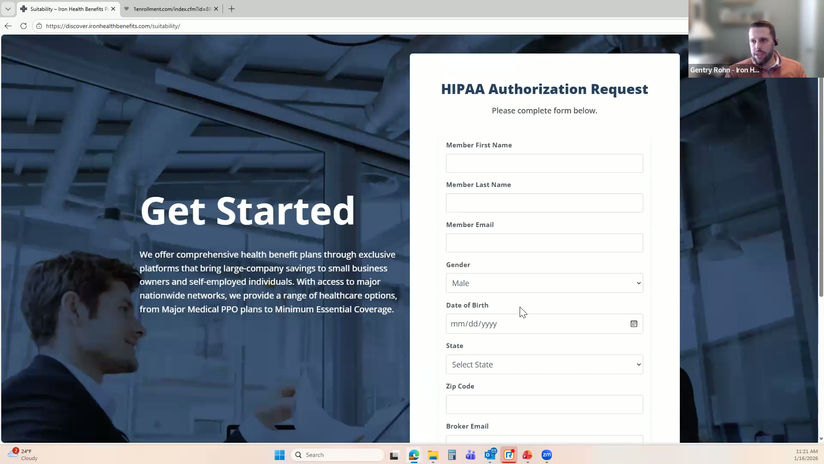
Task: Open the browser tab search chevron
Action: point(7,9)
